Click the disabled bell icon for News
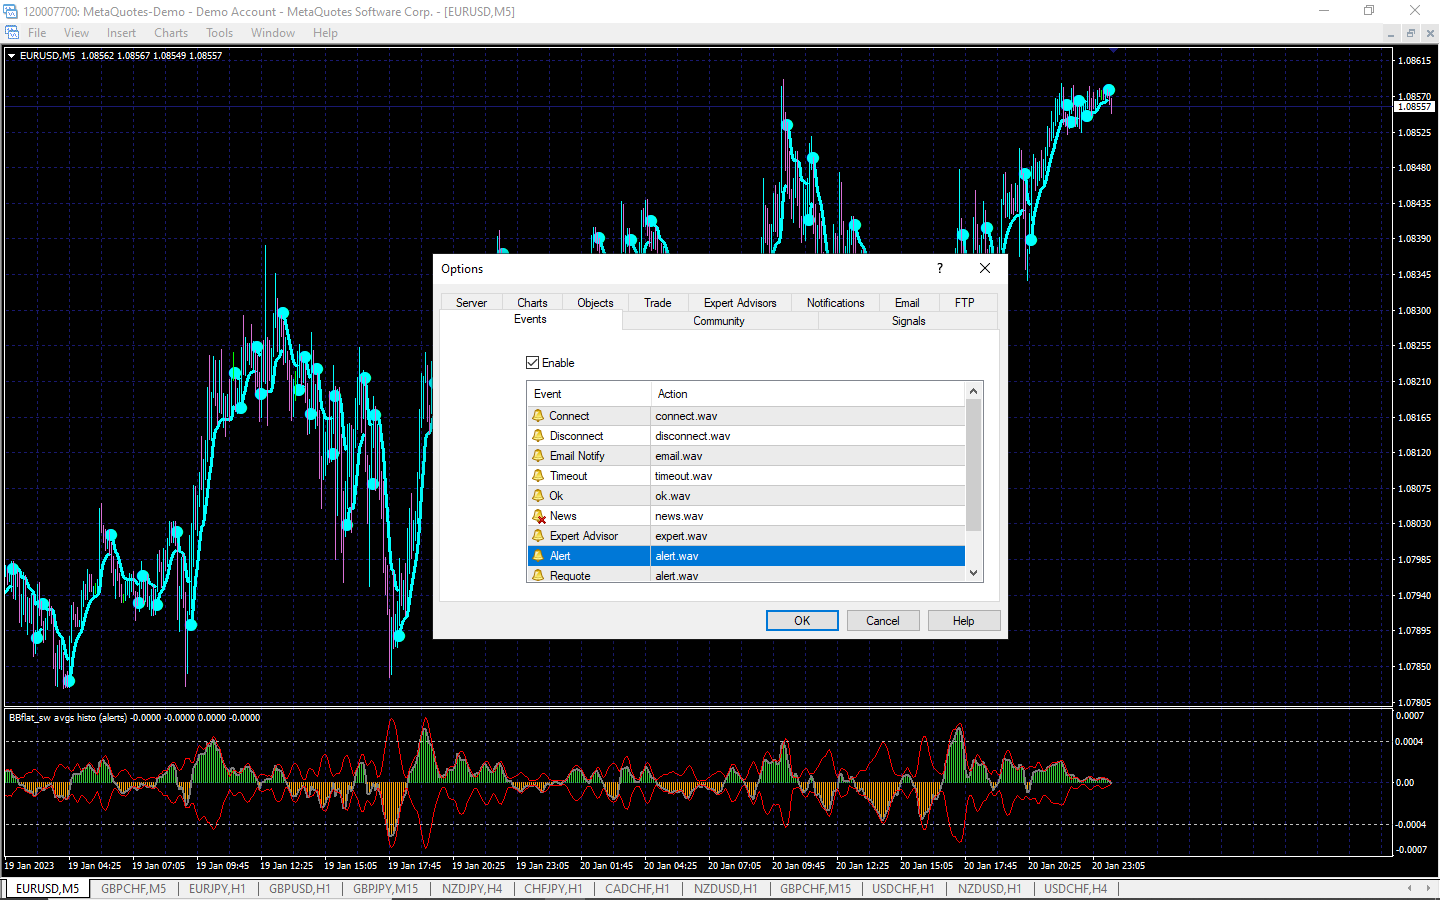Image resolution: width=1440 pixels, height=900 pixels. pos(539,516)
